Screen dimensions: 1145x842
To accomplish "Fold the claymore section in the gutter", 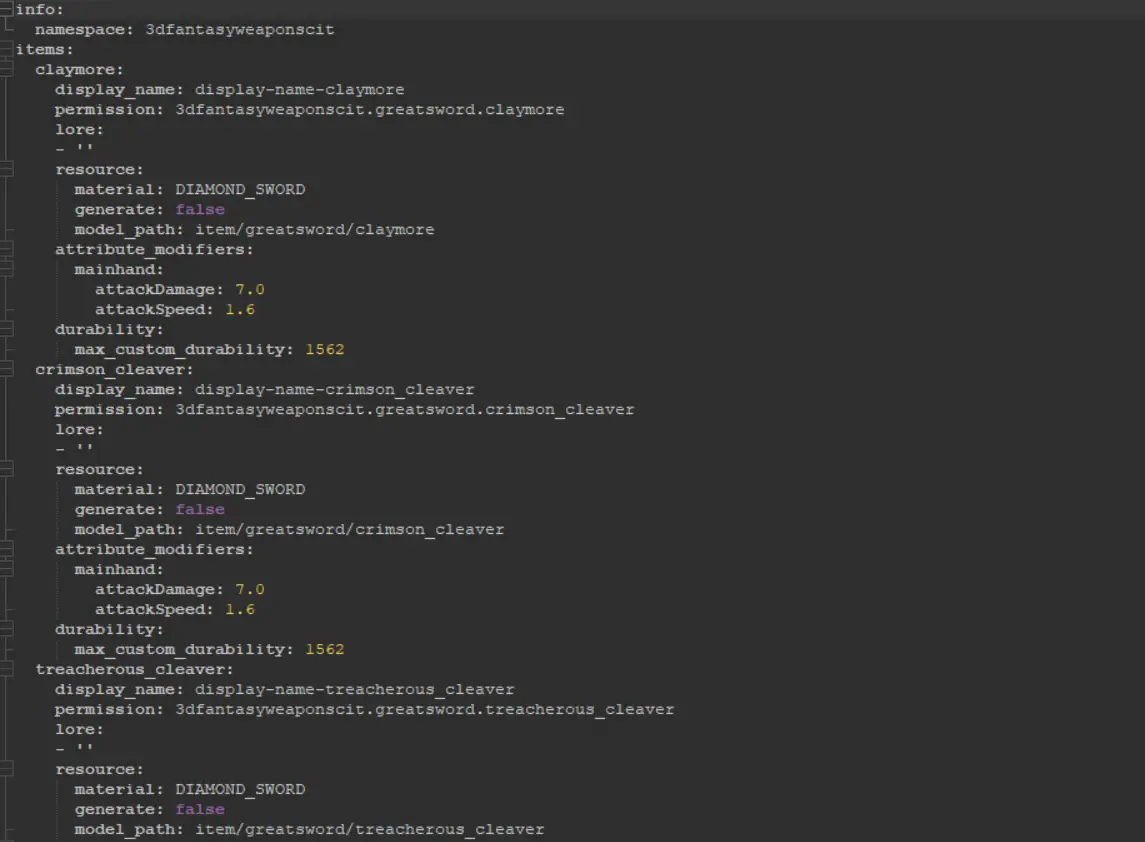I will pyautogui.click(x=6, y=69).
